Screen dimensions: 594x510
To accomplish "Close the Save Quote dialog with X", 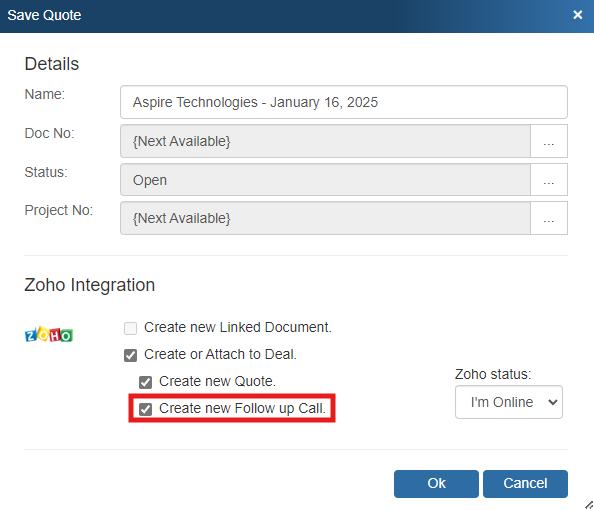I will [x=577, y=15].
